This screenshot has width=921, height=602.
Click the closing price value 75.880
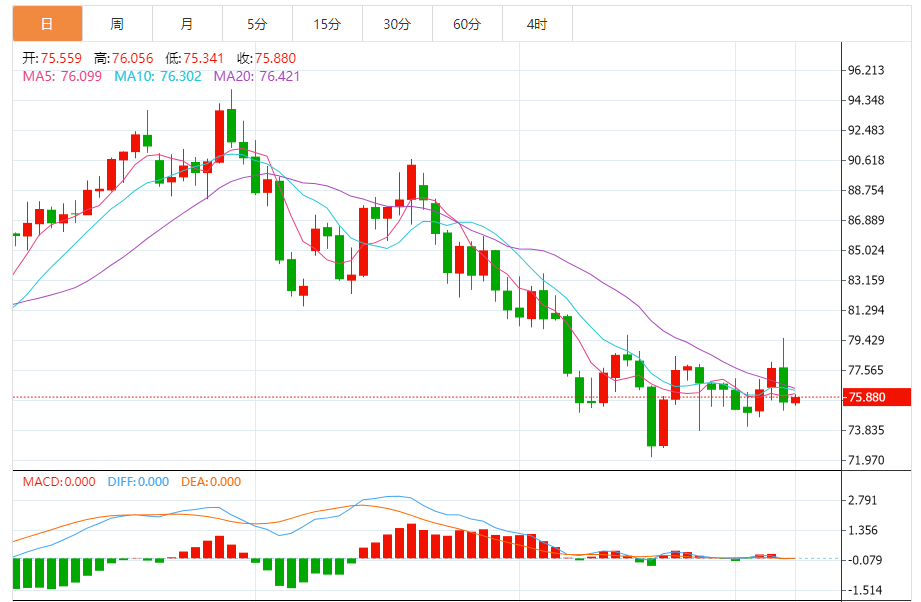click(x=275, y=58)
